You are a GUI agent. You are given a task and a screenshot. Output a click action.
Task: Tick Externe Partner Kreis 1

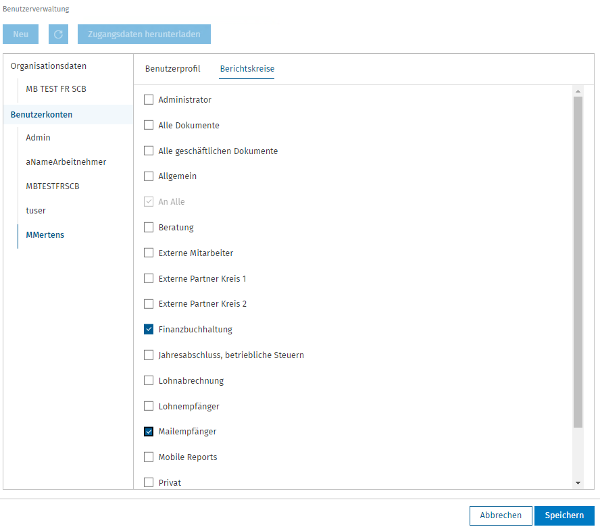[x=148, y=278]
